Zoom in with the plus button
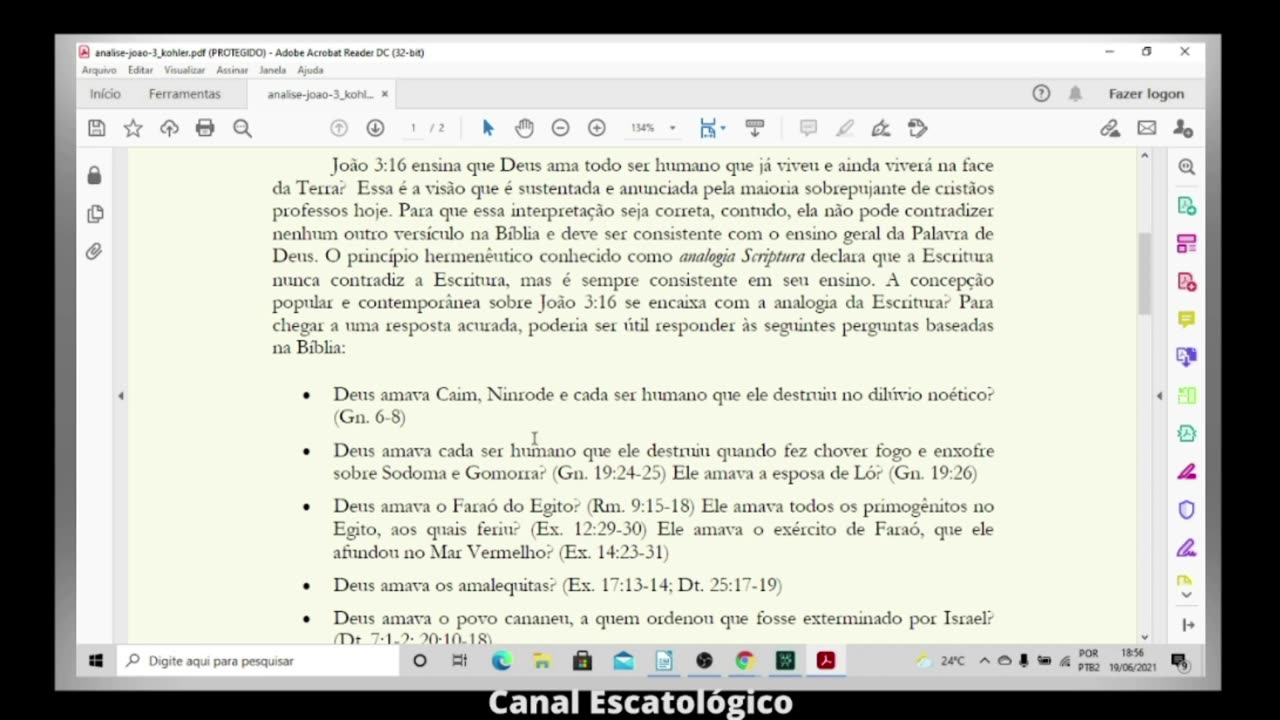The width and height of the screenshot is (1280, 720). pos(597,128)
